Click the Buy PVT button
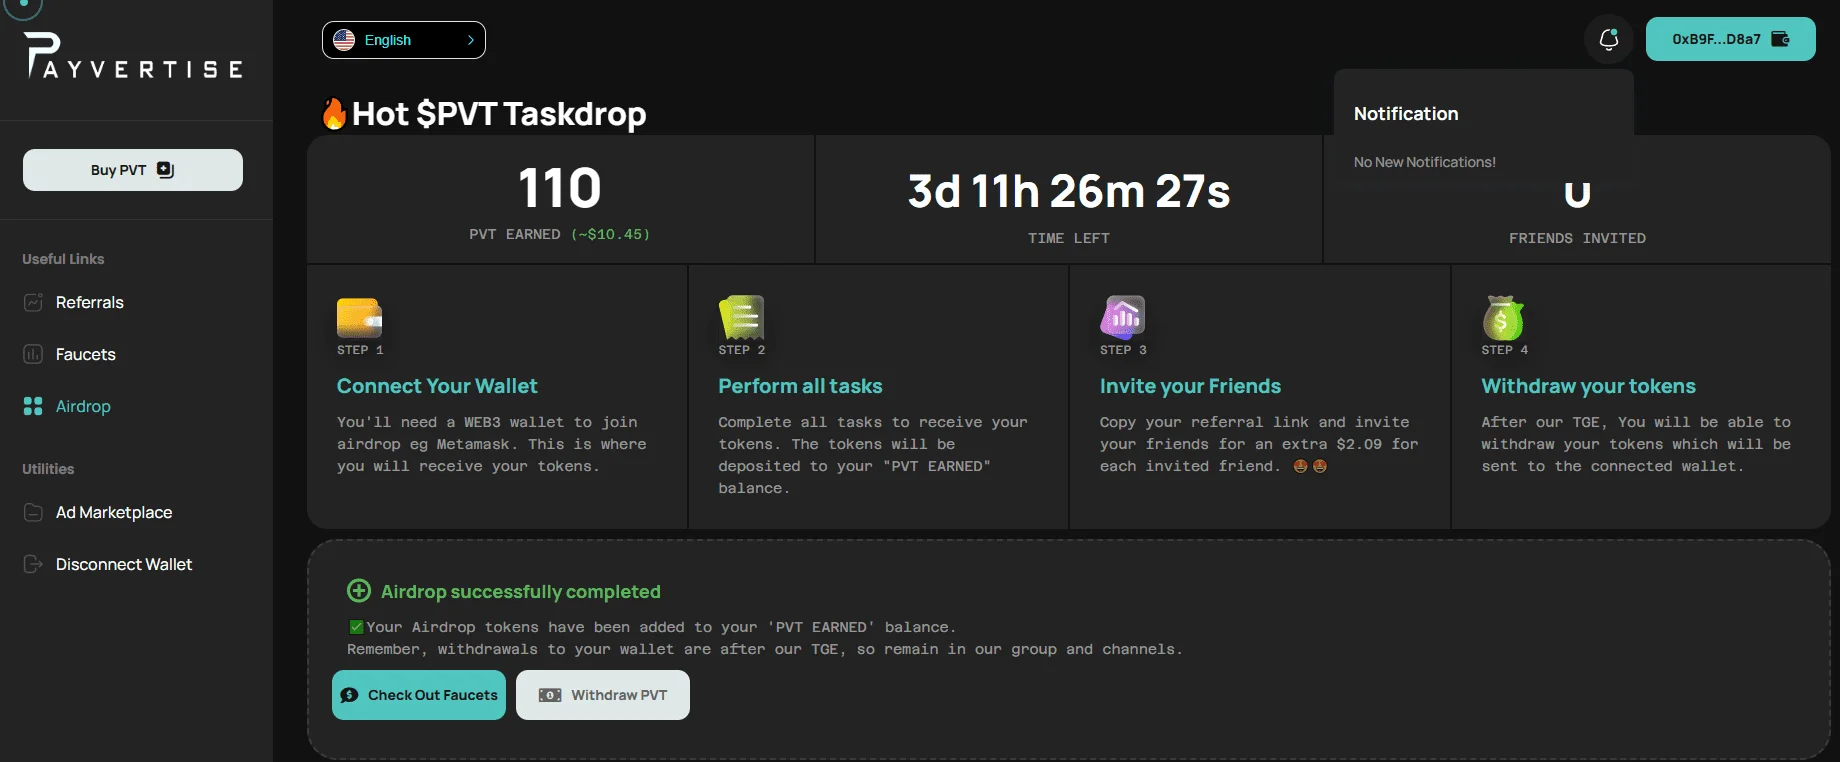Image resolution: width=1840 pixels, height=762 pixels. [x=133, y=170]
